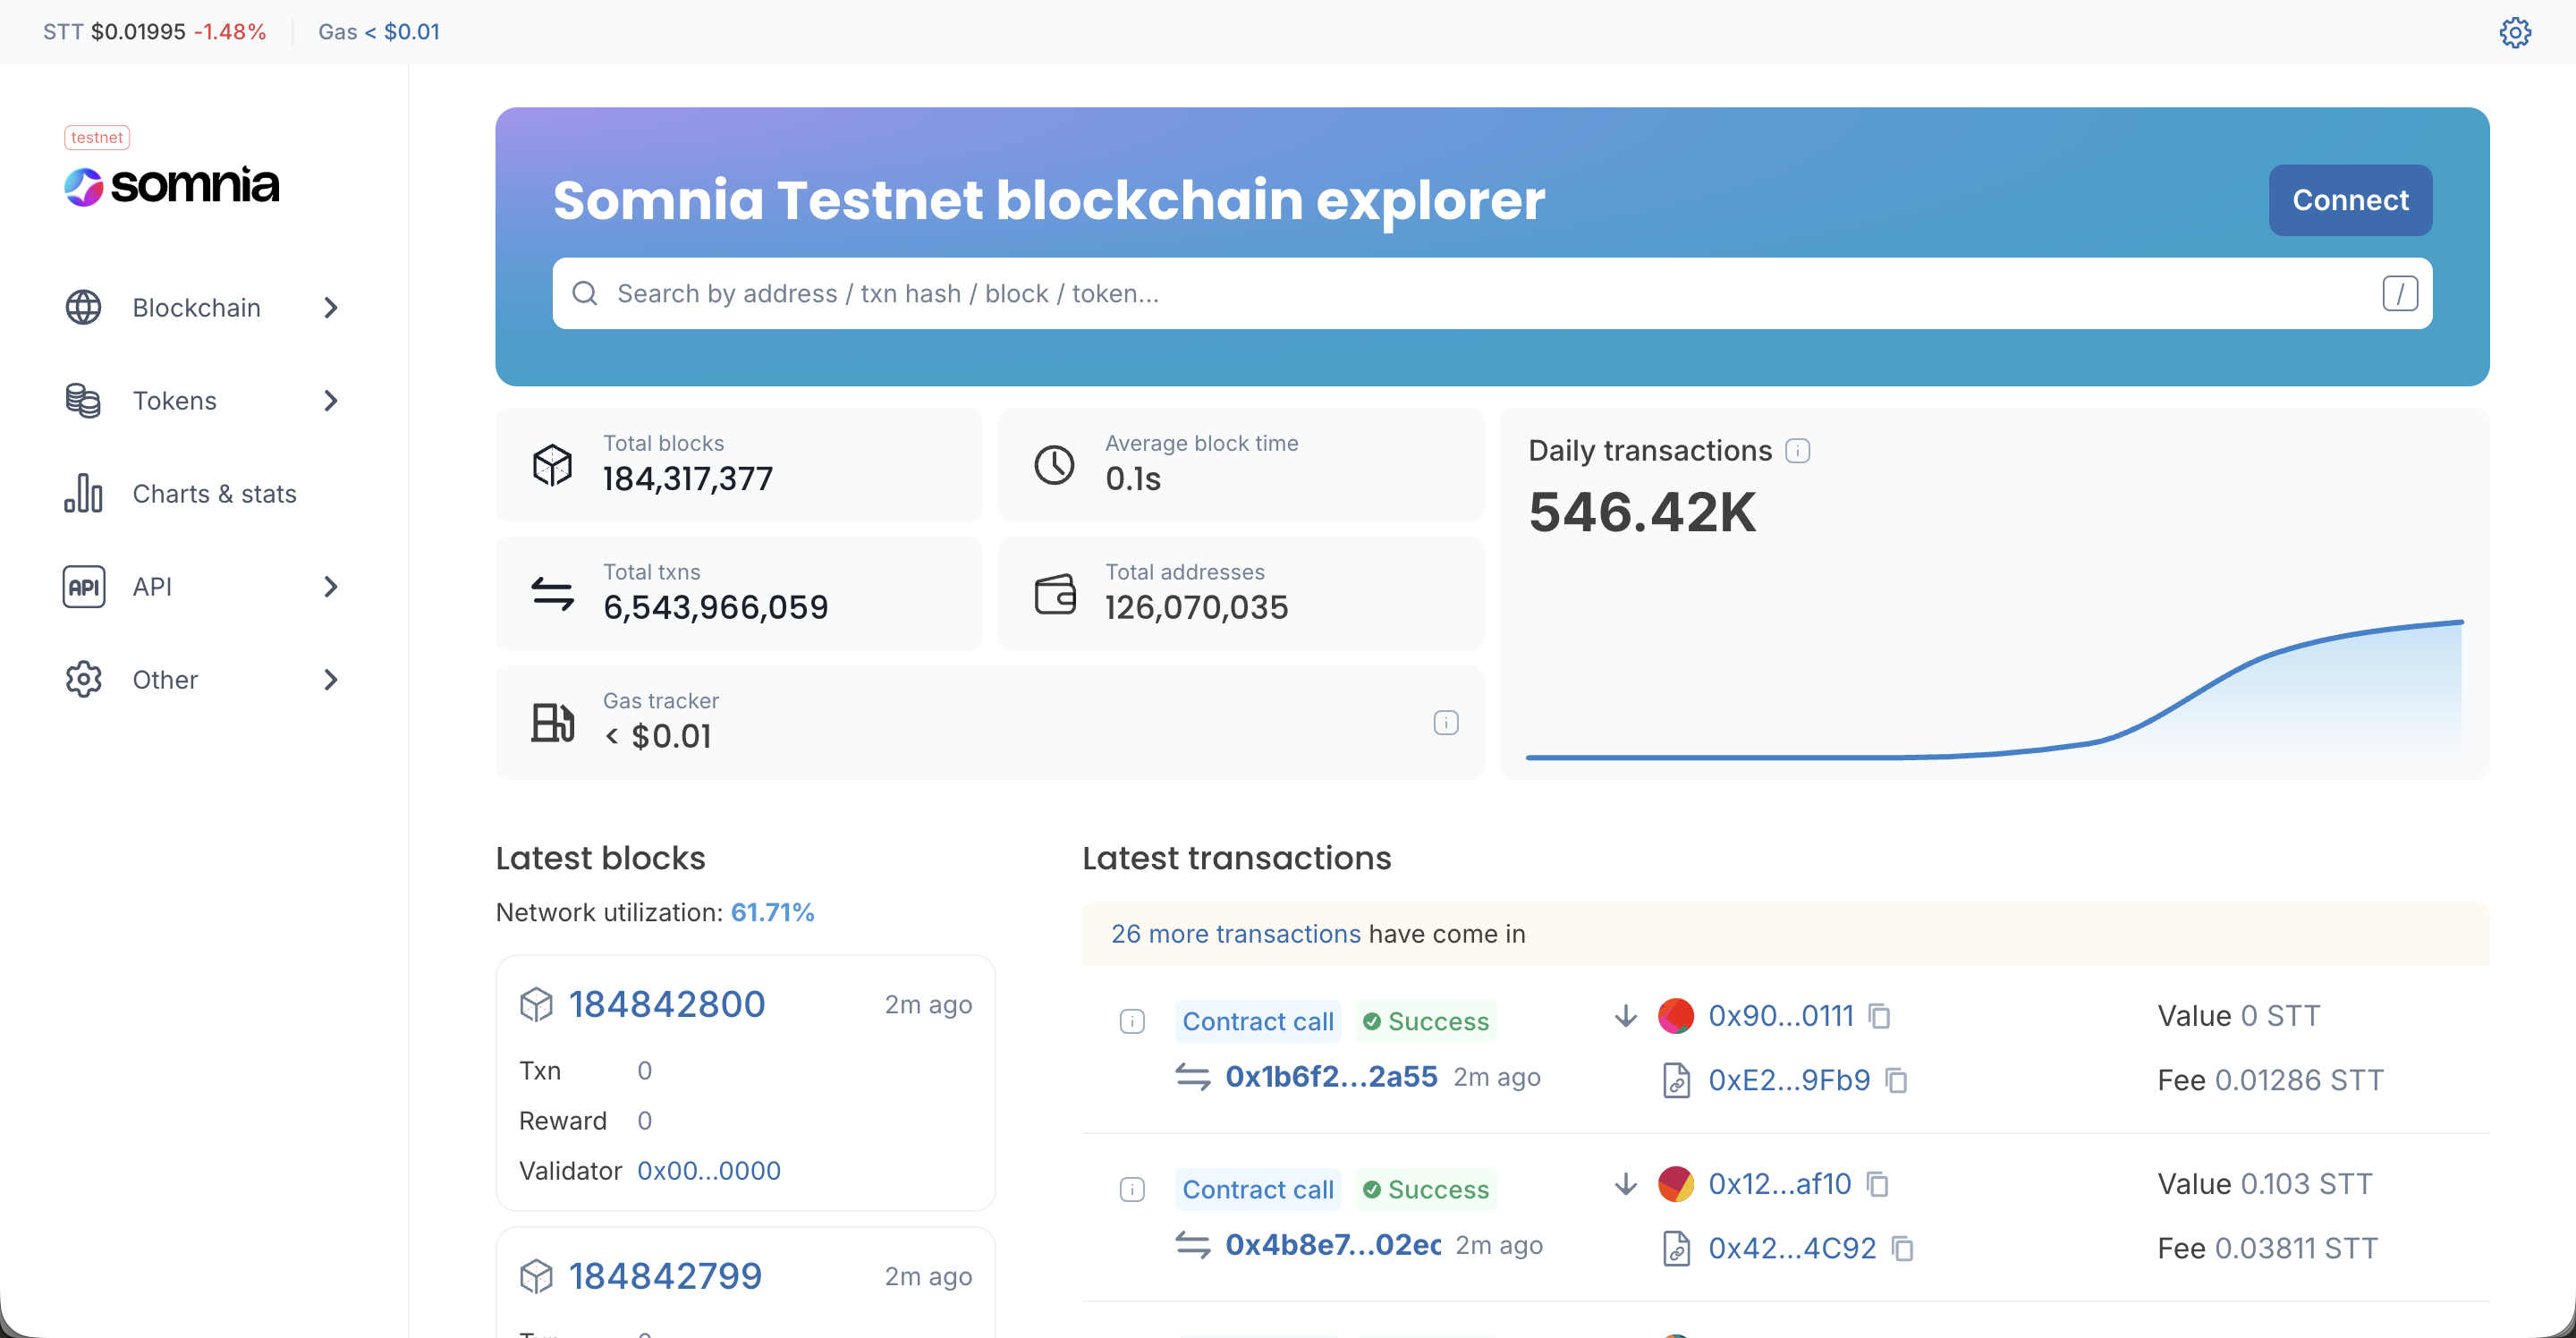The width and height of the screenshot is (2576, 1338).
Task: Click the Blockchain globe icon
Action: pos(83,307)
